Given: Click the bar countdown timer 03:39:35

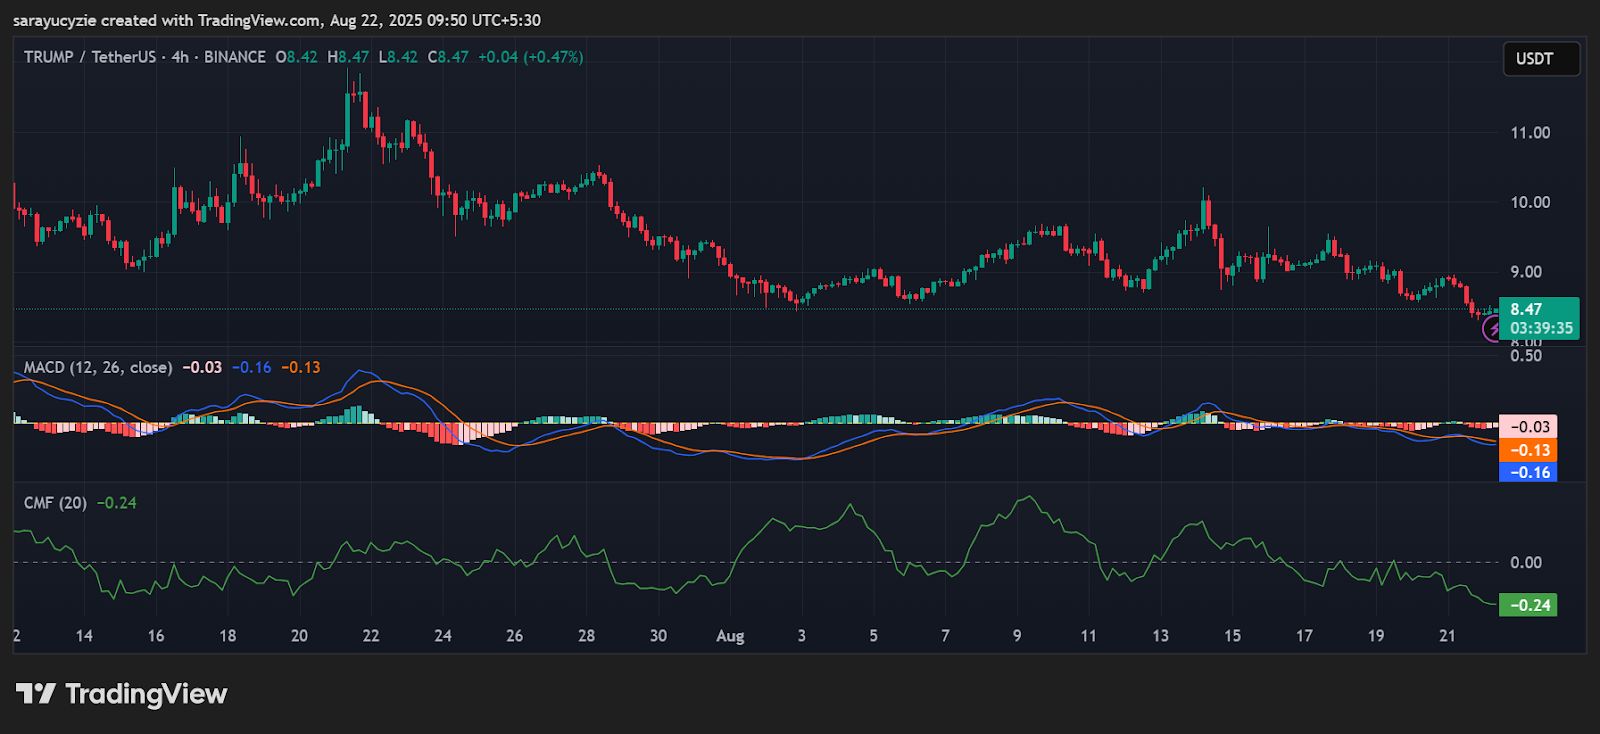Looking at the screenshot, I should point(1541,328).
